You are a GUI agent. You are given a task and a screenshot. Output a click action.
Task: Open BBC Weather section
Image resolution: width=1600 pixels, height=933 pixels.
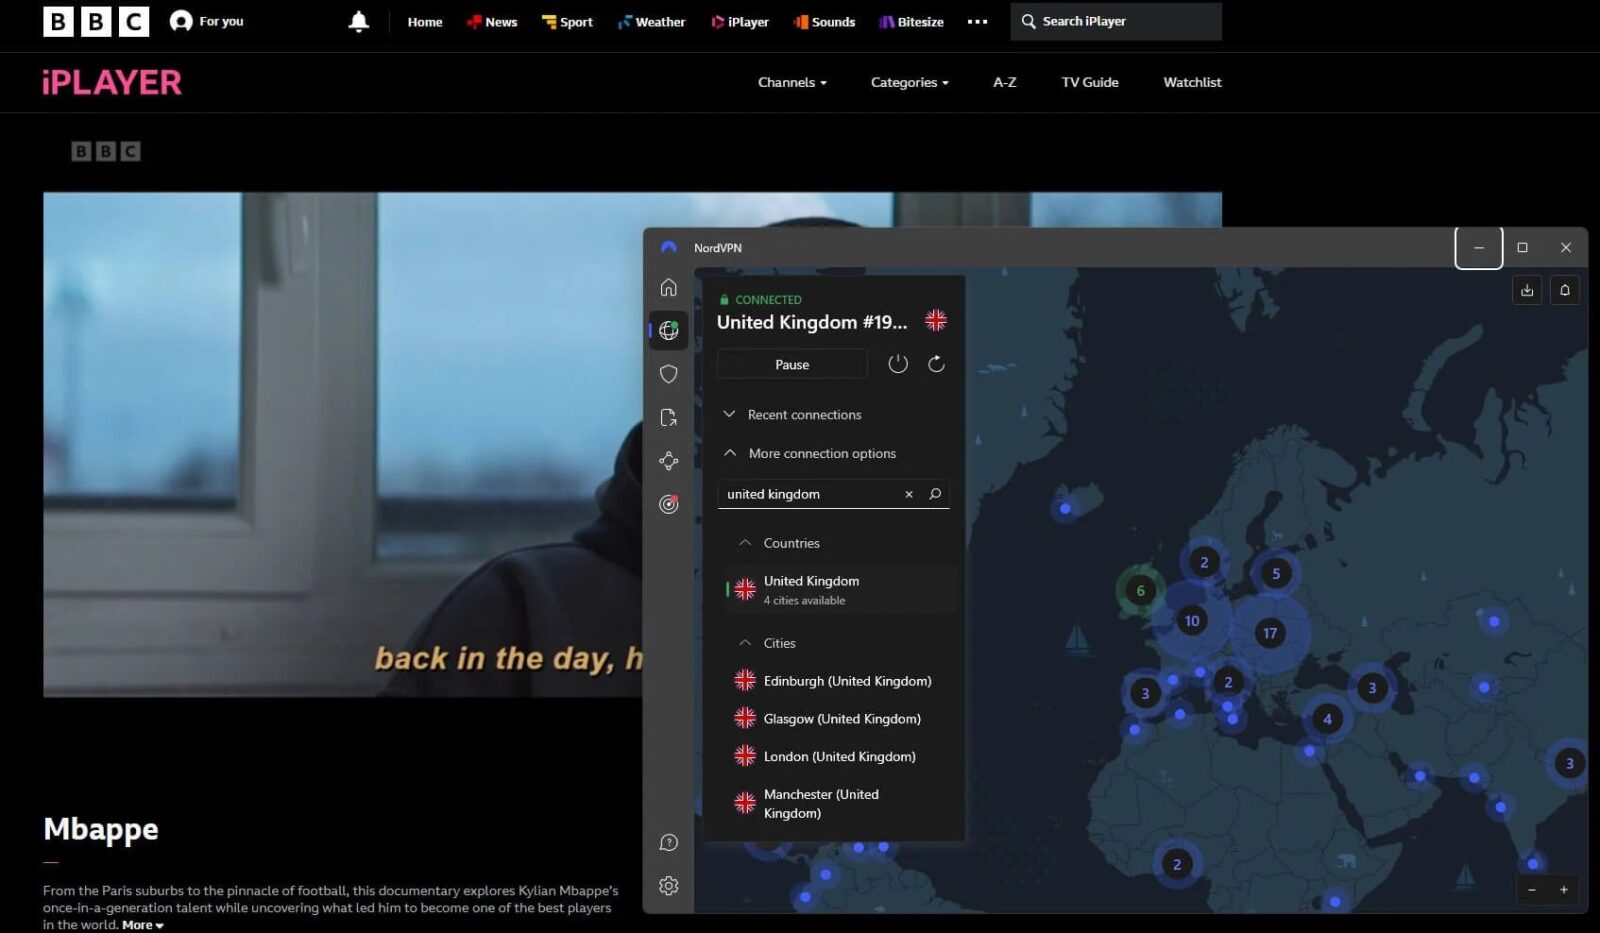(651, 22)
